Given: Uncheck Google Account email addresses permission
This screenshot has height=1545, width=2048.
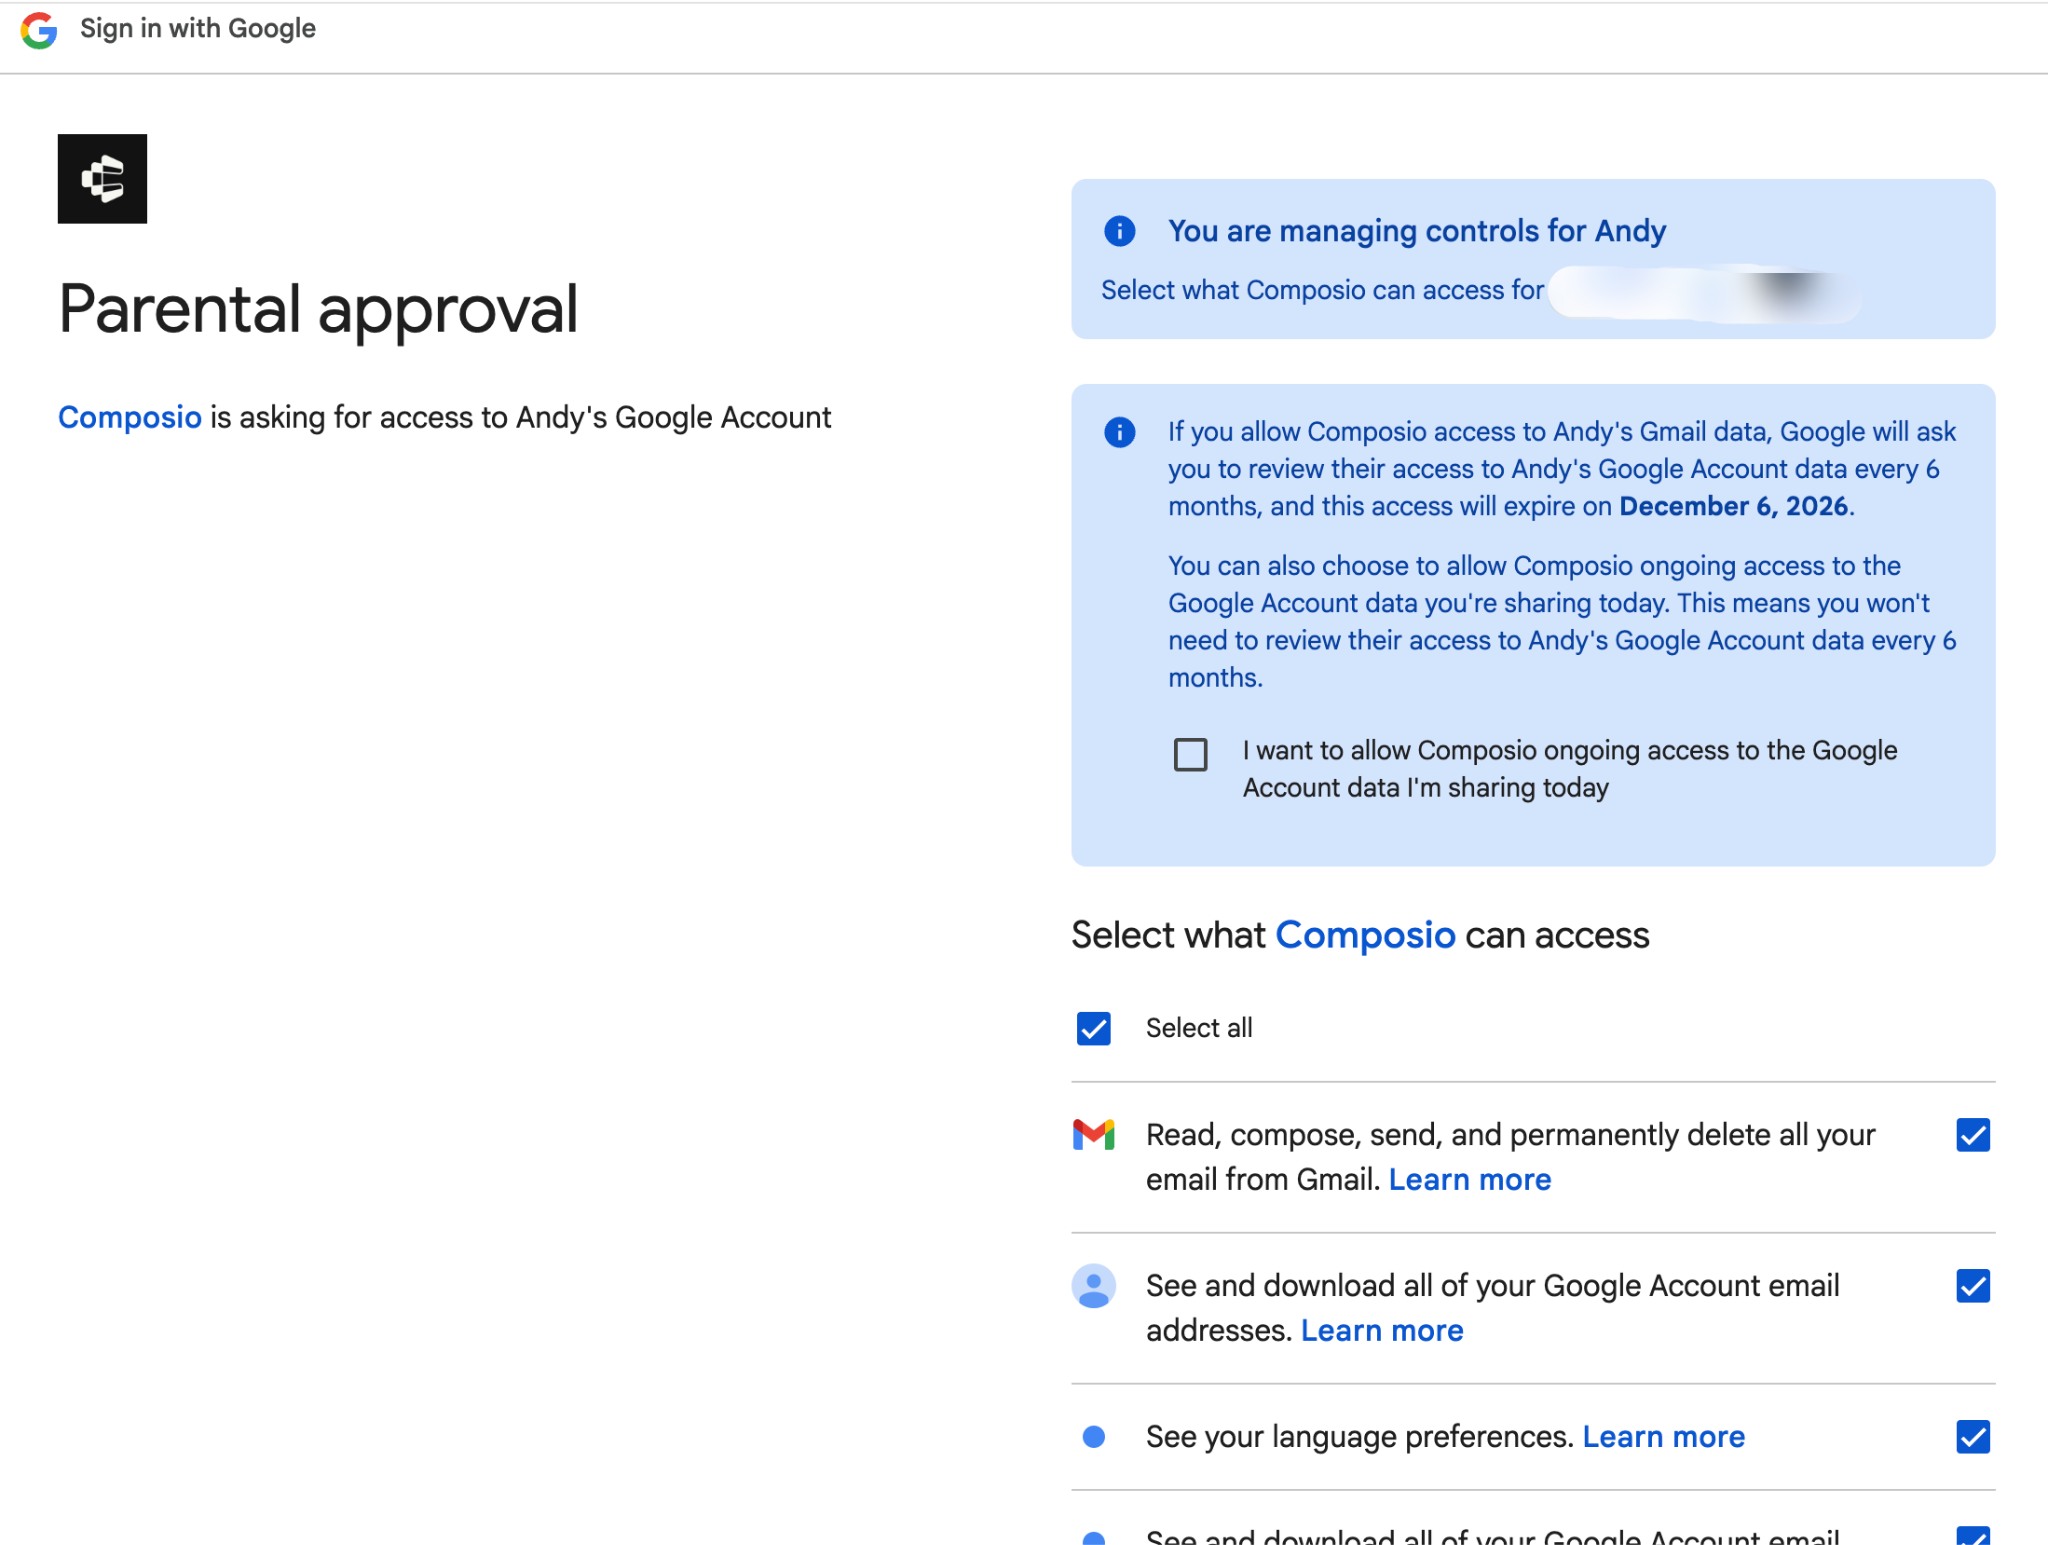Looking at the screenshot, I should [x=1973, y=1286].
